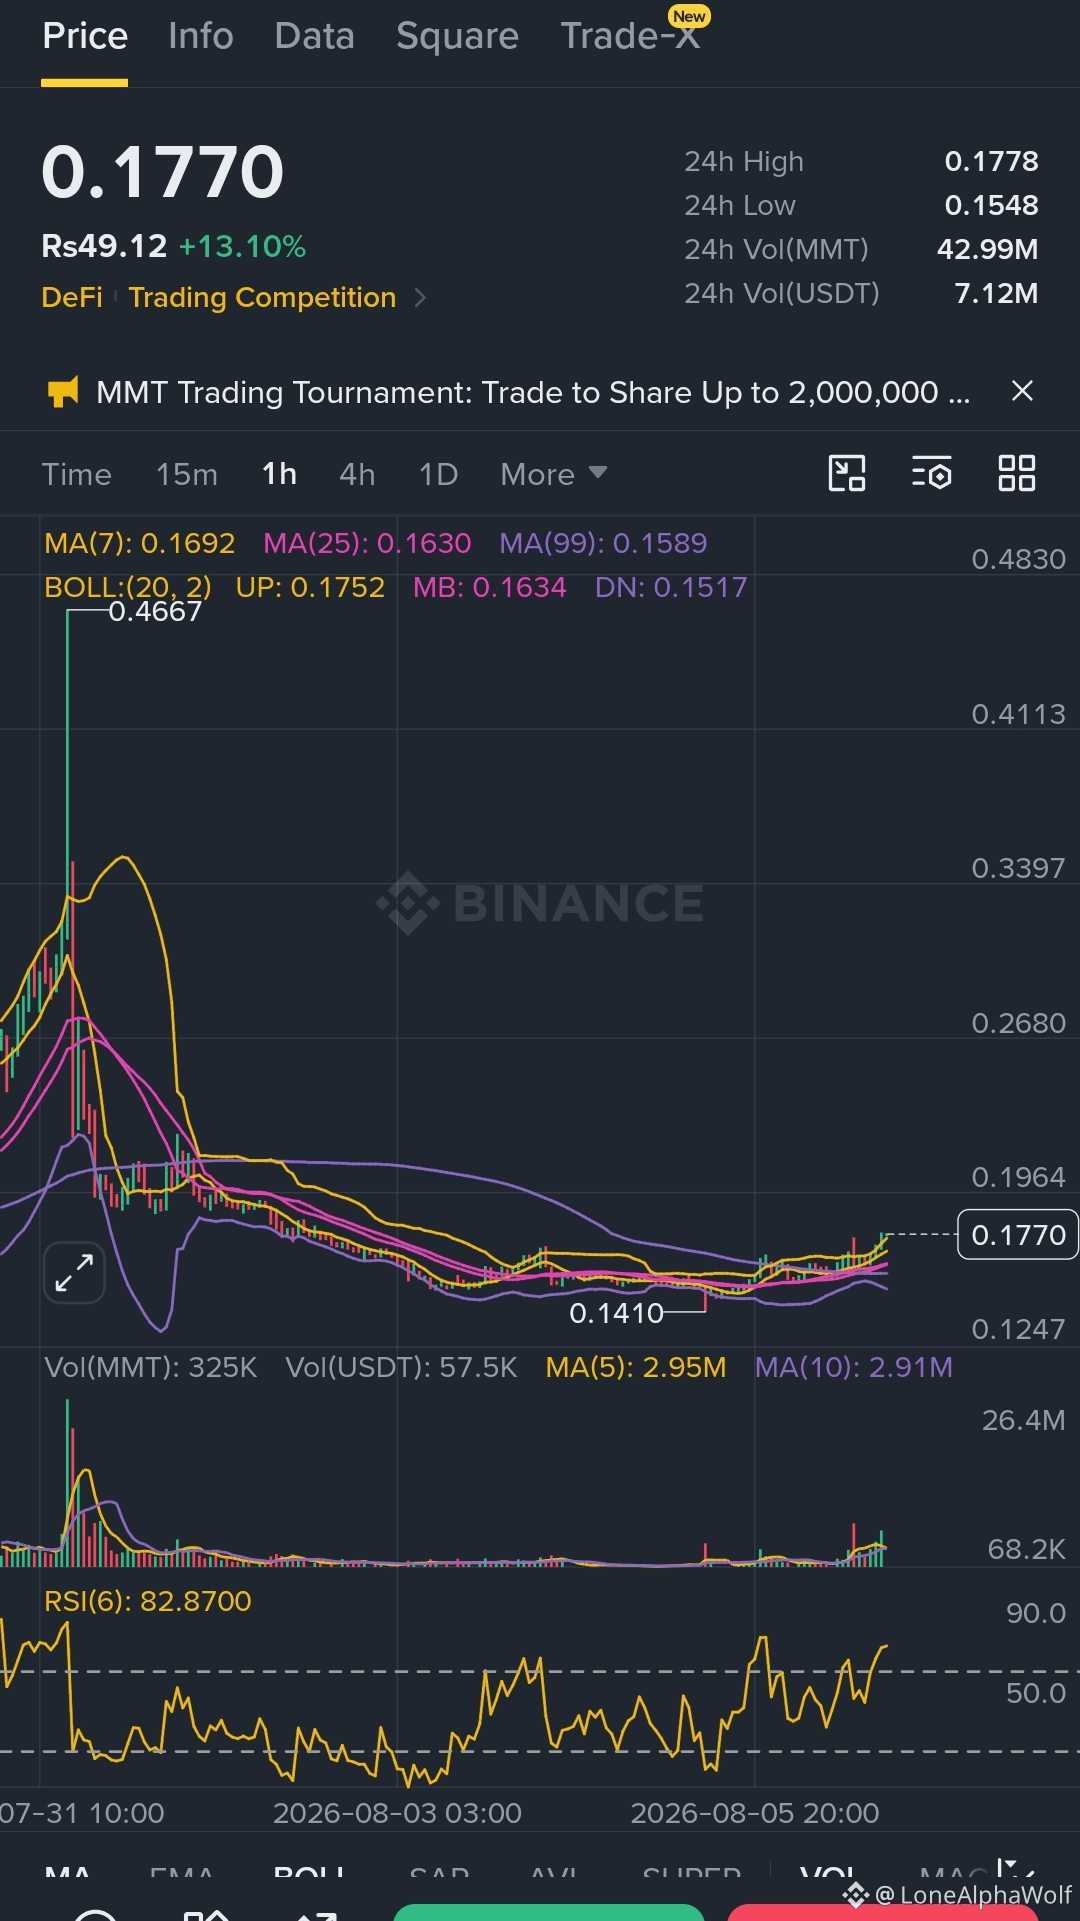The image size is (1080, 1921).
Task: Switch to the Price tab
Action: coord(85,36)
